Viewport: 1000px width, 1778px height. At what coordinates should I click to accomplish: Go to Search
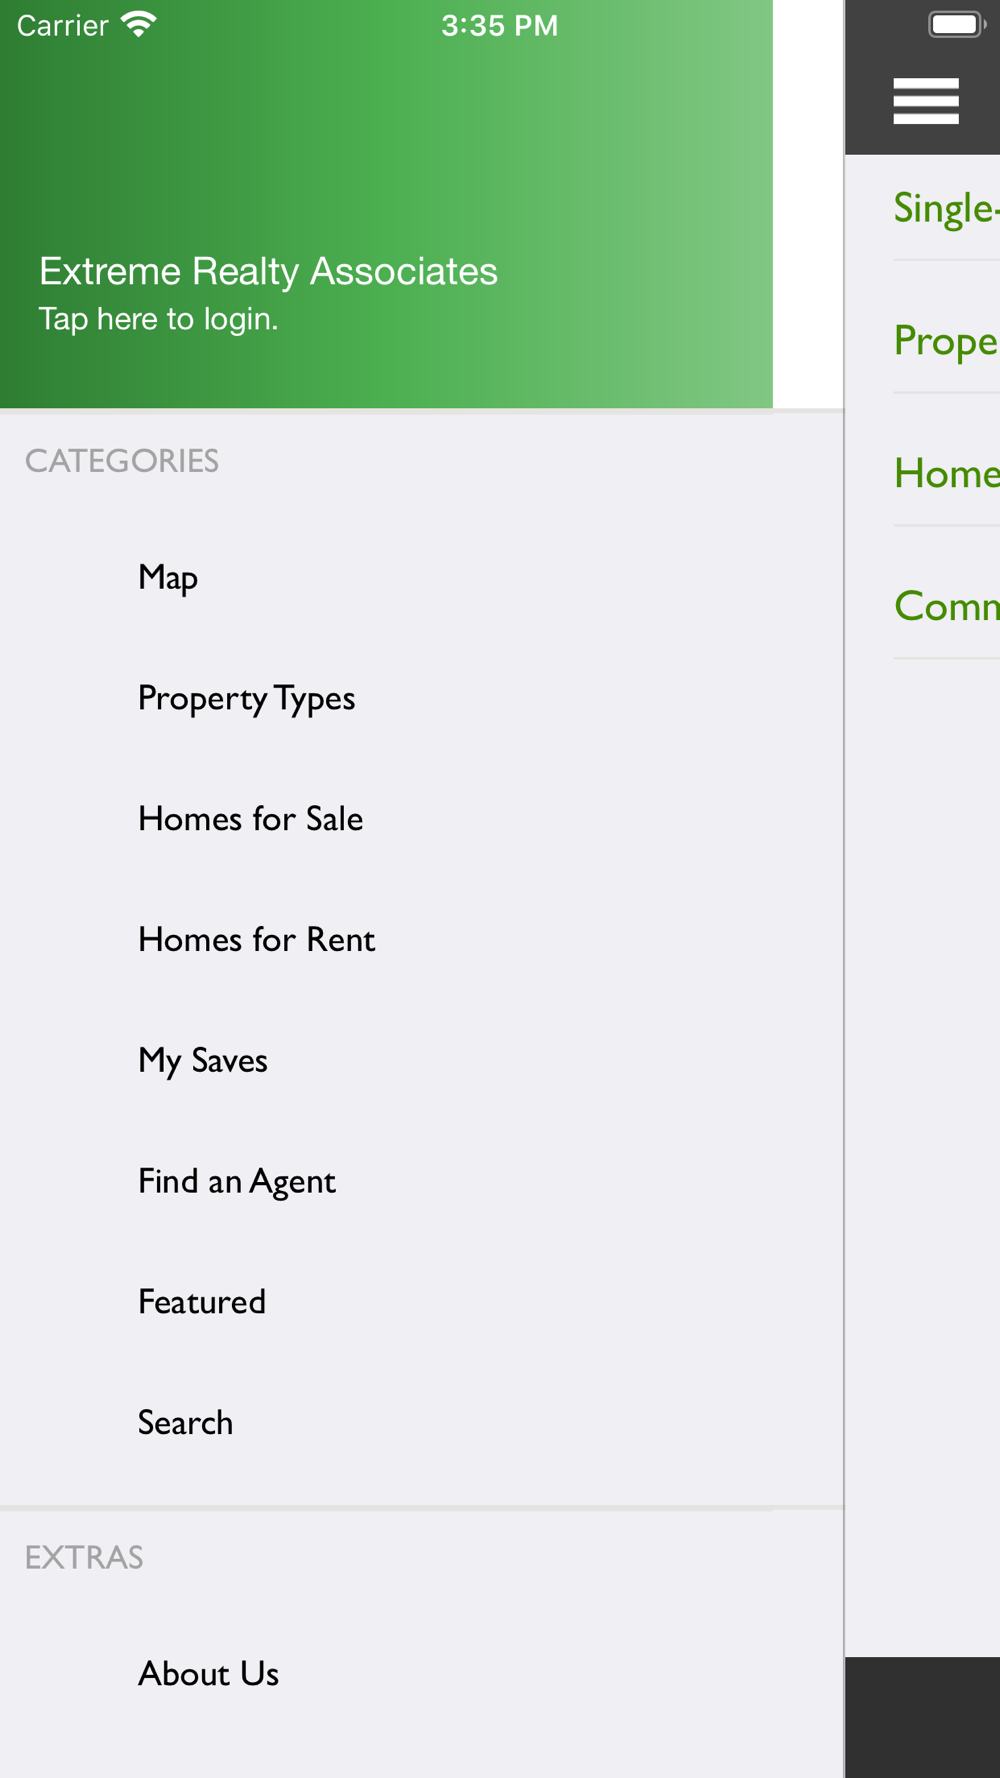[x=422, y=1423]
